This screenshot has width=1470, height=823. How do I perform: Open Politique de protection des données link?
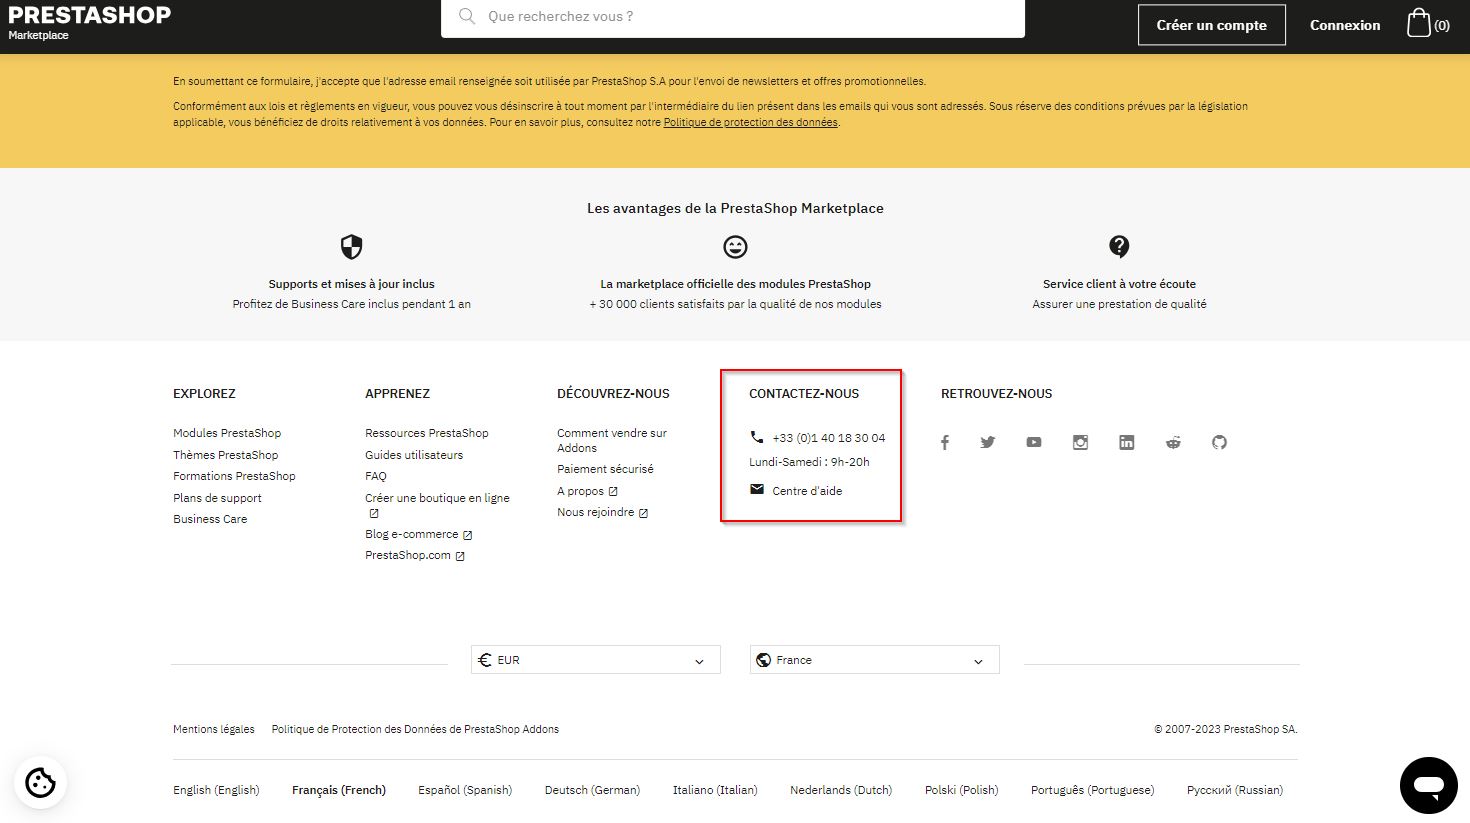coord(750,123)
